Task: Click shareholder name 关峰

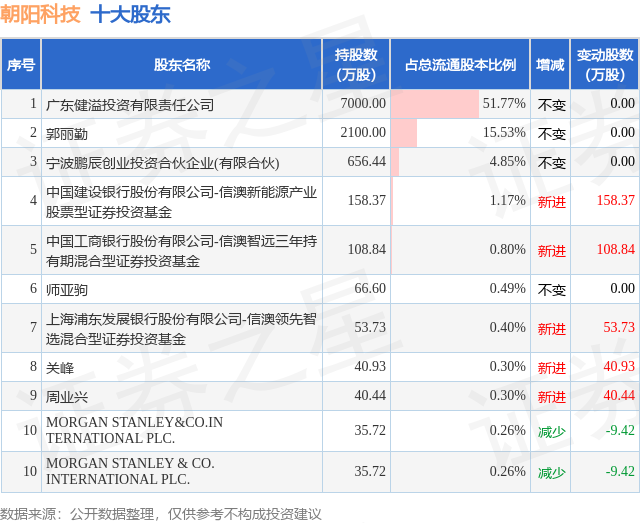Action: [x=60, y=368]
